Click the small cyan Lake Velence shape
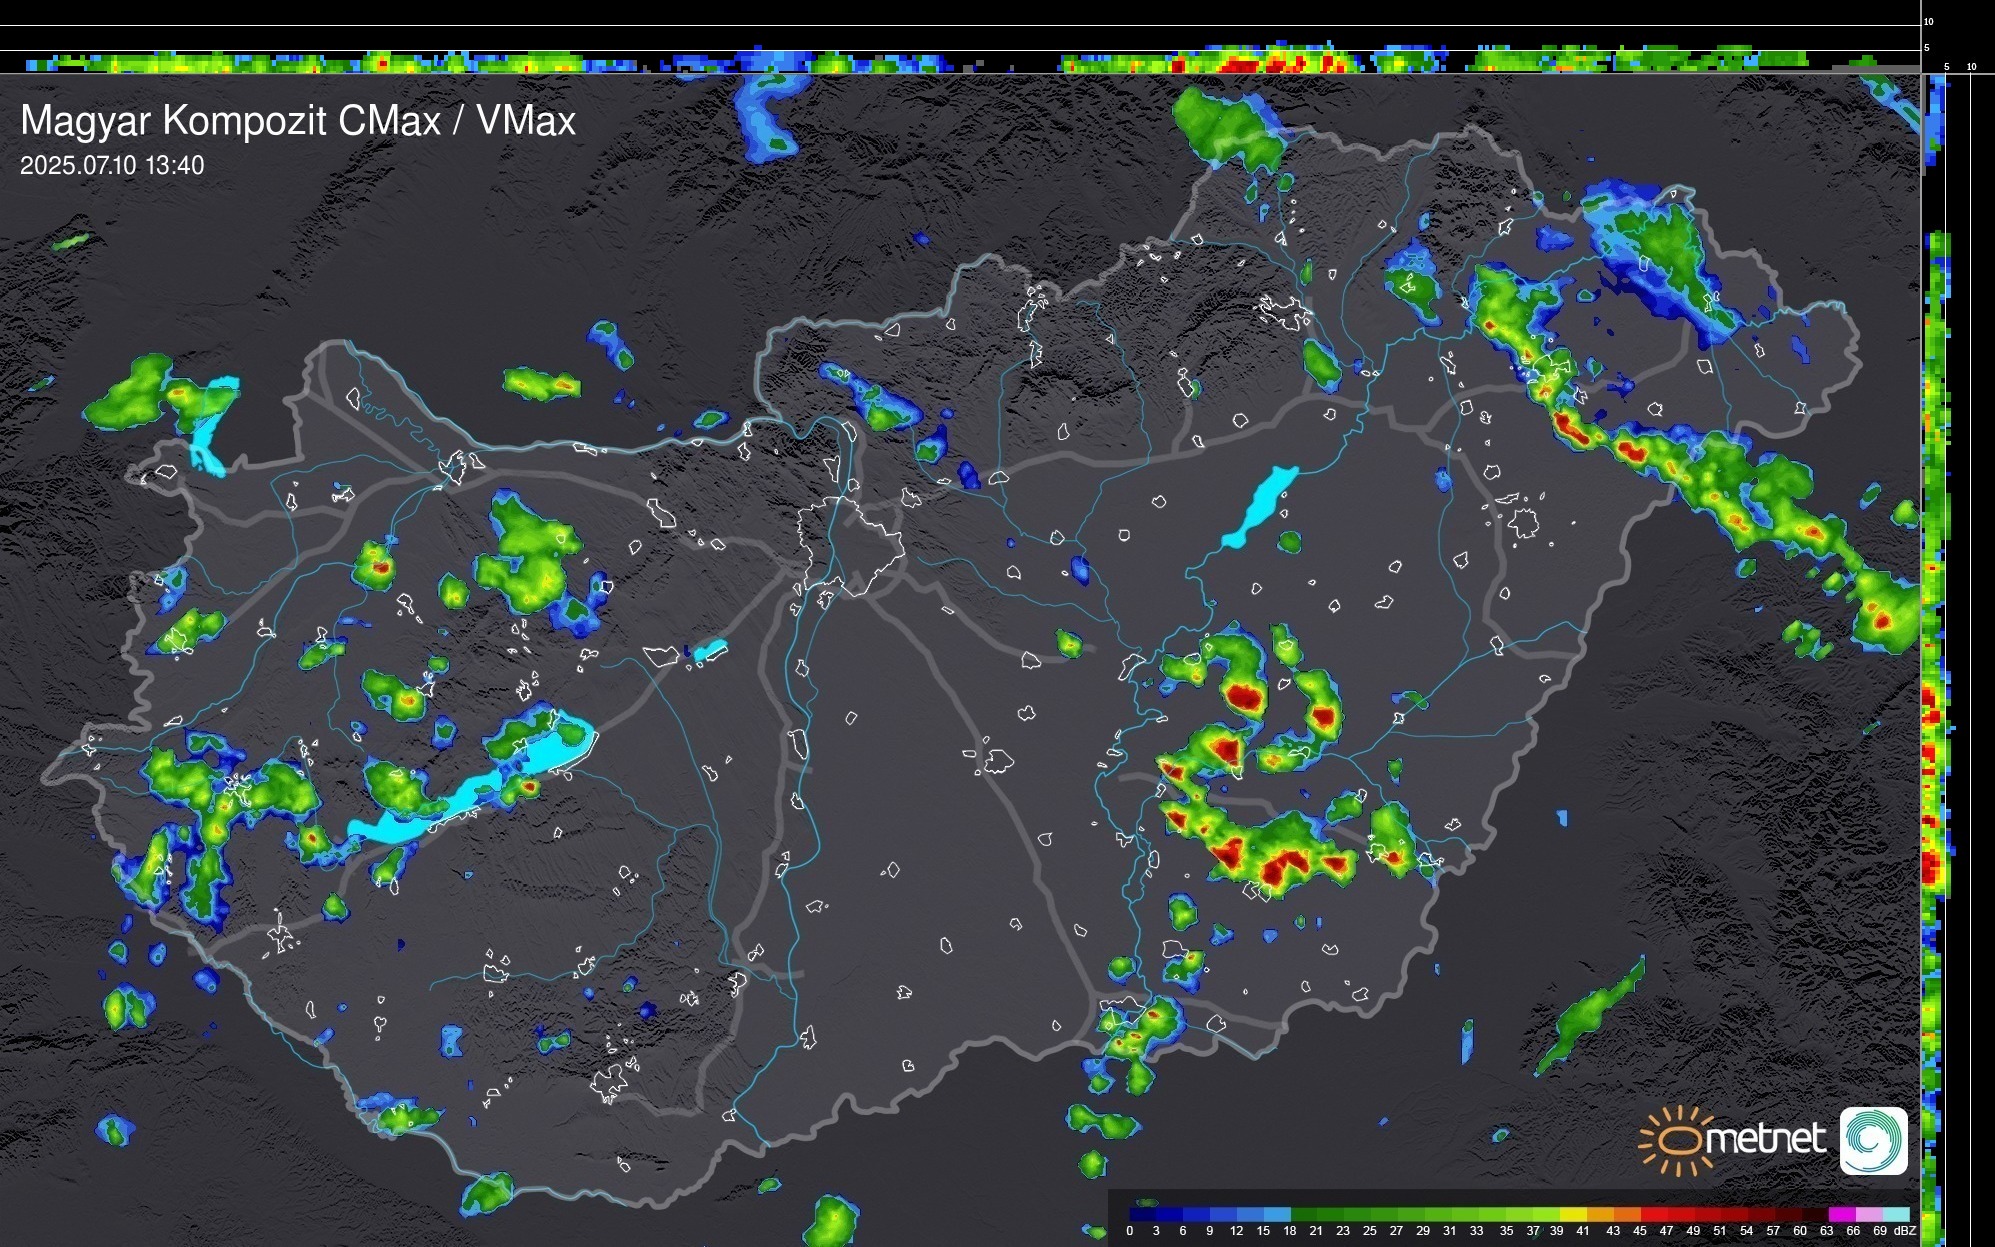This screenshot has height=1247, width=1995. 709,651
